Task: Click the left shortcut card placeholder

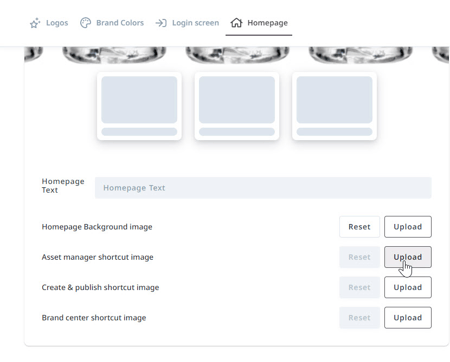Action: point(139,106)
